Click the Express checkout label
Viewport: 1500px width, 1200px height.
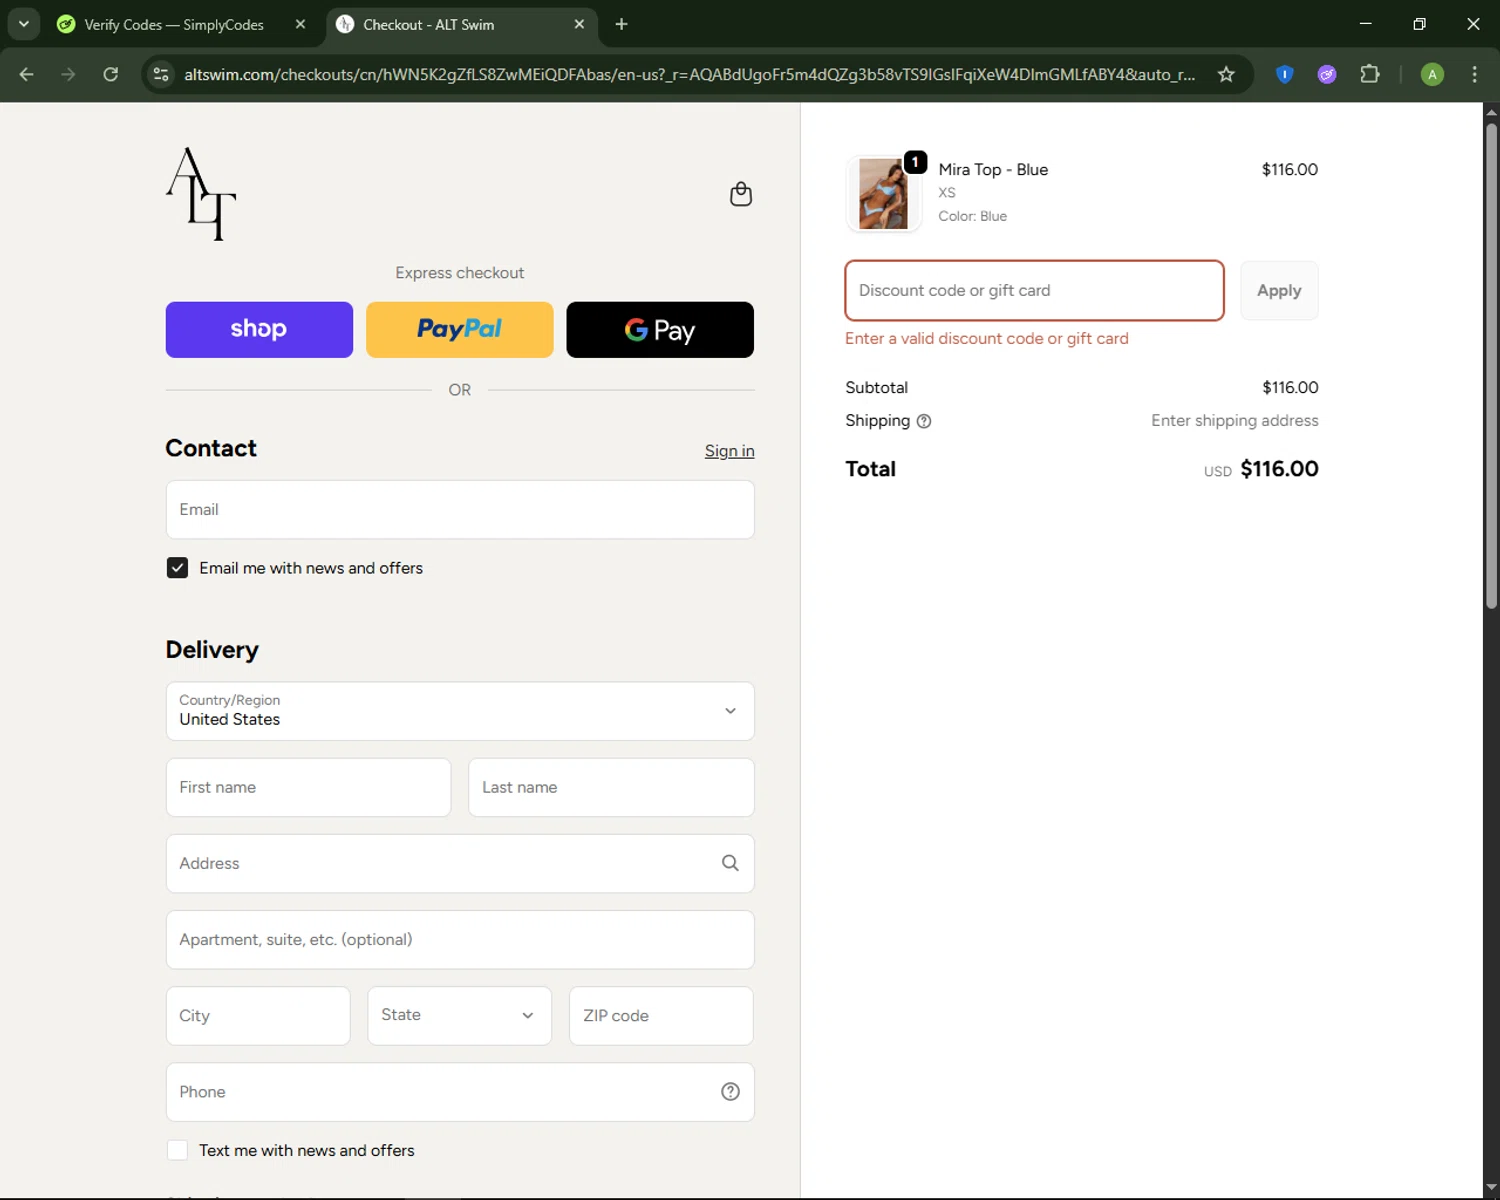[x=460, y=273]
